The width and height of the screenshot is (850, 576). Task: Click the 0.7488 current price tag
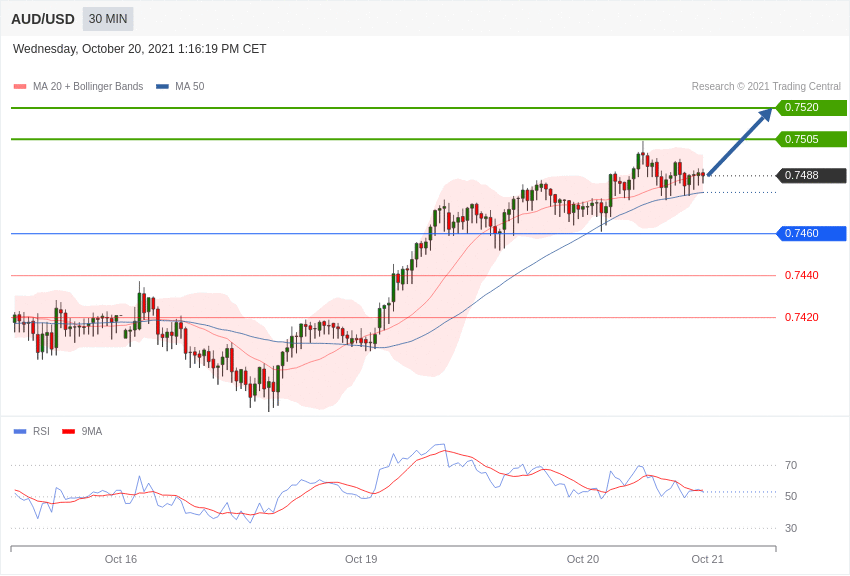[x=812, y=176]
